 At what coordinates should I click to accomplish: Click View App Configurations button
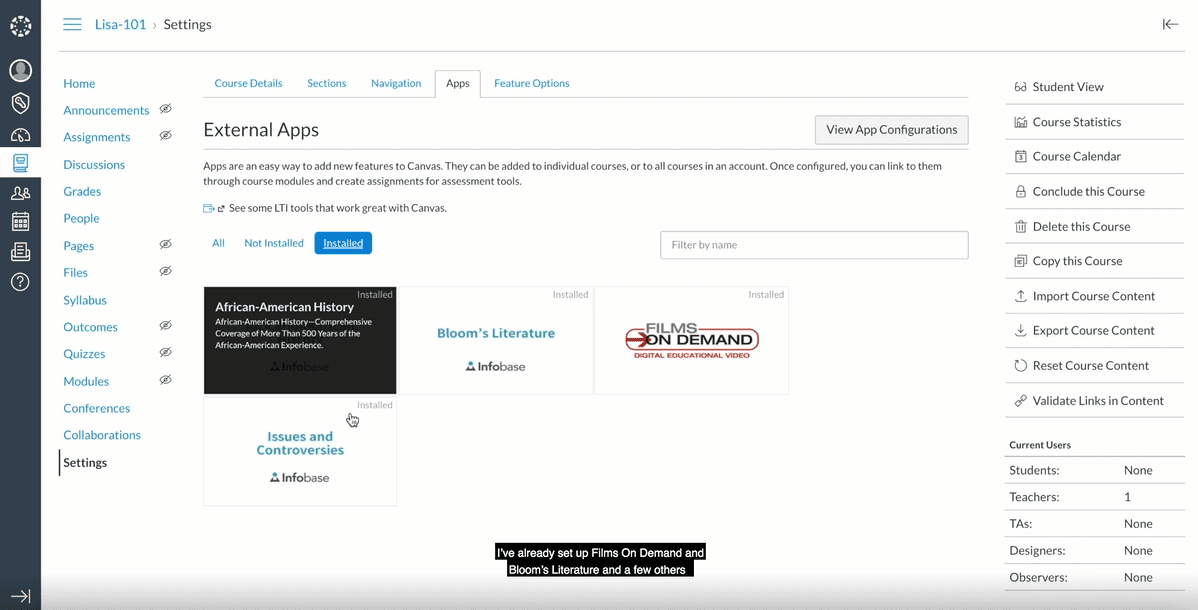click(x=892, y=130)
